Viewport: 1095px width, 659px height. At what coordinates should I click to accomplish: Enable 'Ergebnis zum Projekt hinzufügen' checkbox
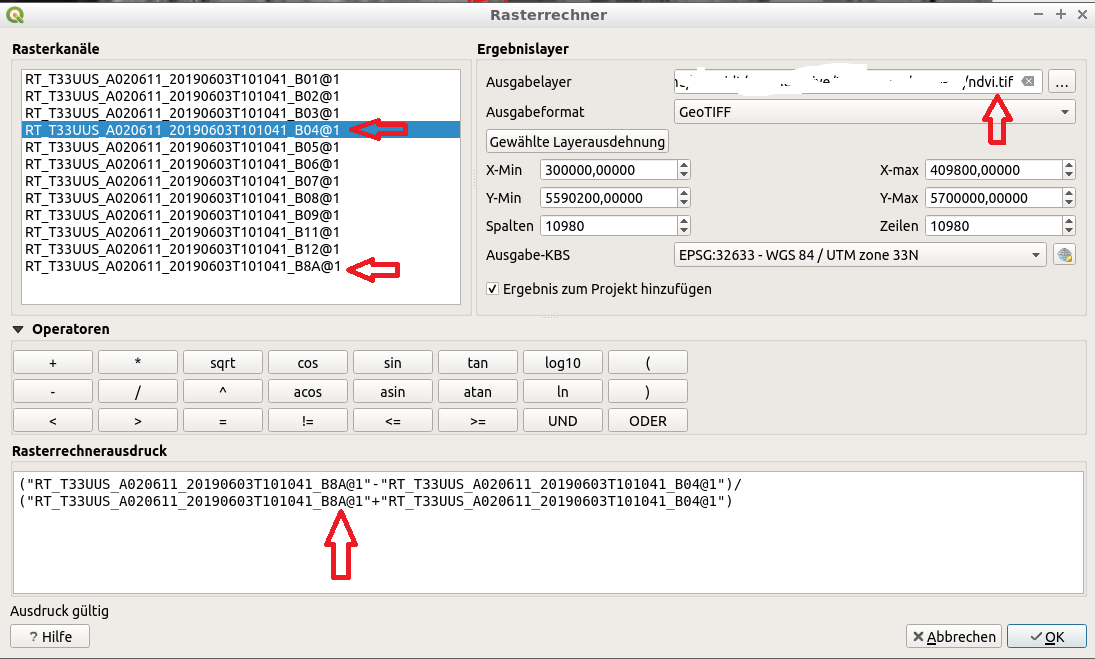point(492,289)
